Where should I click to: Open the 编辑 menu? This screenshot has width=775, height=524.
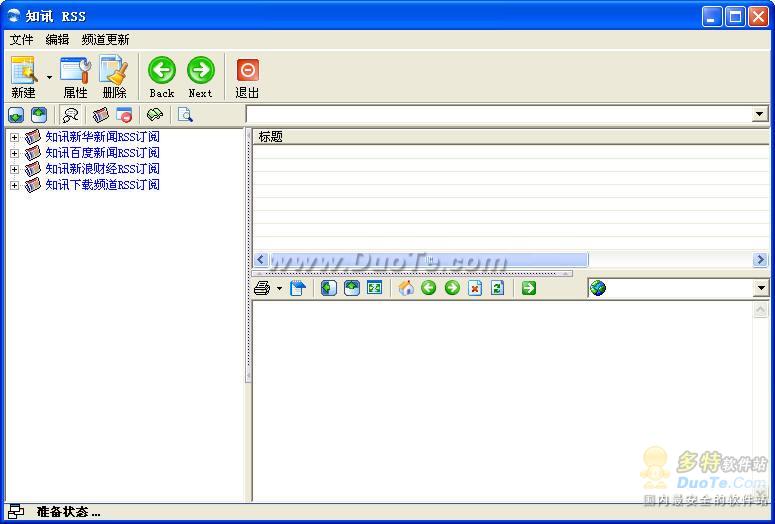57,40
